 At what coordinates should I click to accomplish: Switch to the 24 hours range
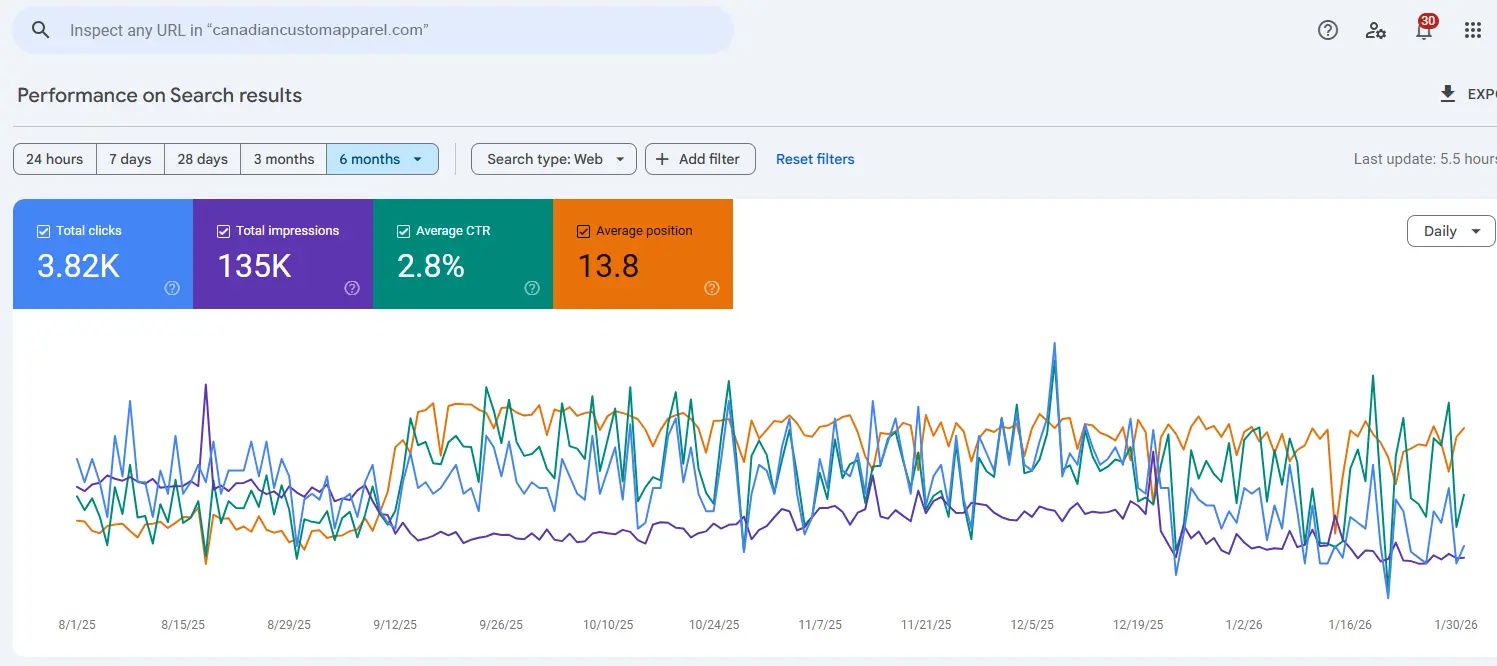(x=55, y=159)
